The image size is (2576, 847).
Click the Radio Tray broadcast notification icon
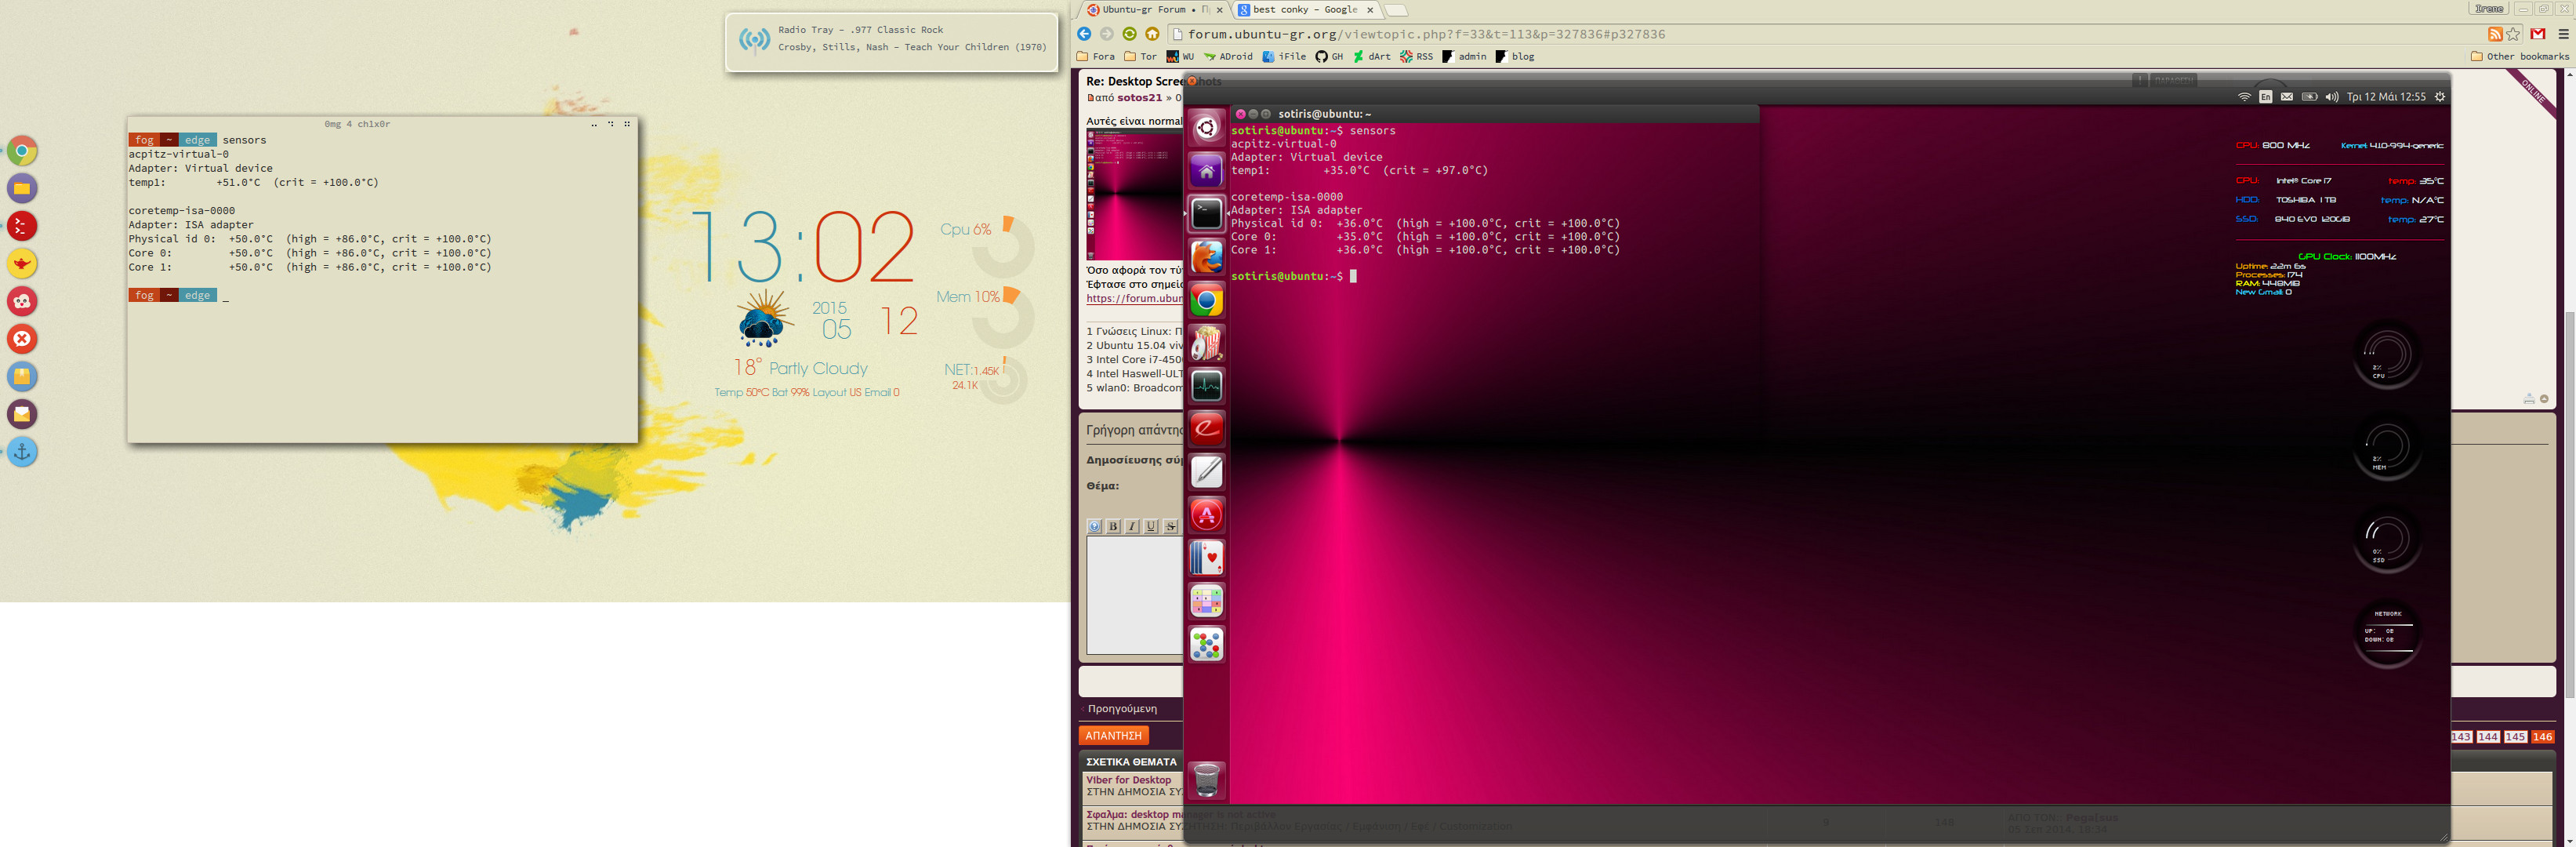pos(754,39)
